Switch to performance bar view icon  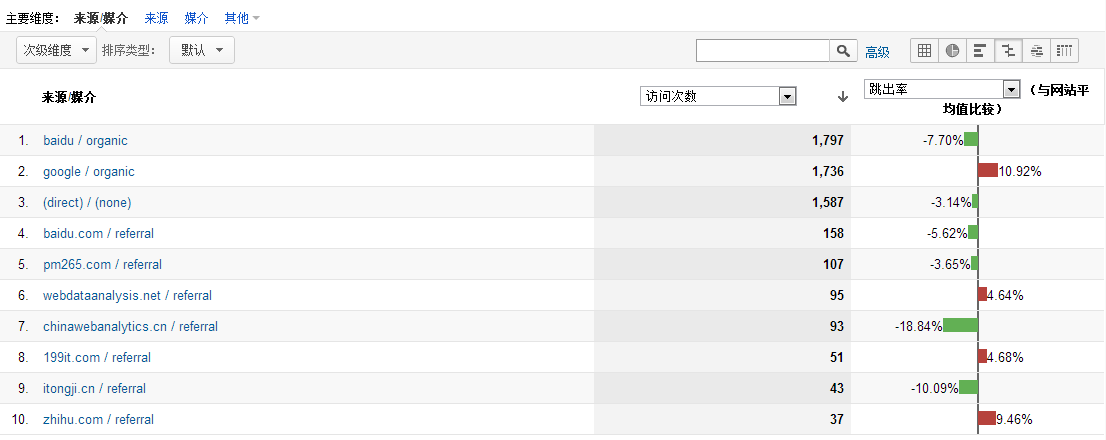click(x=980, y=50)
